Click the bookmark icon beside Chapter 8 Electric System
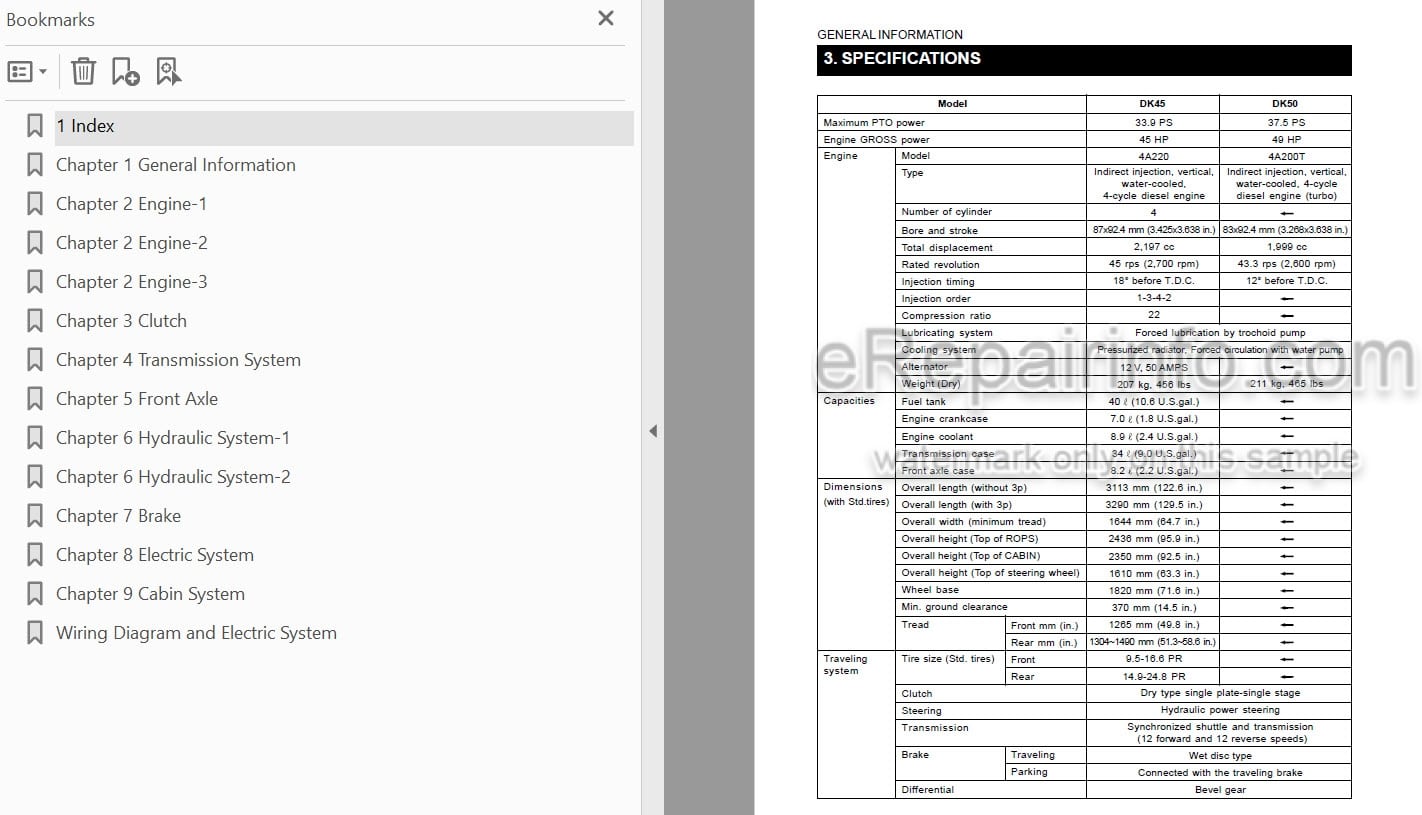This screenshot has height=815, width=1422. [35, 555]
